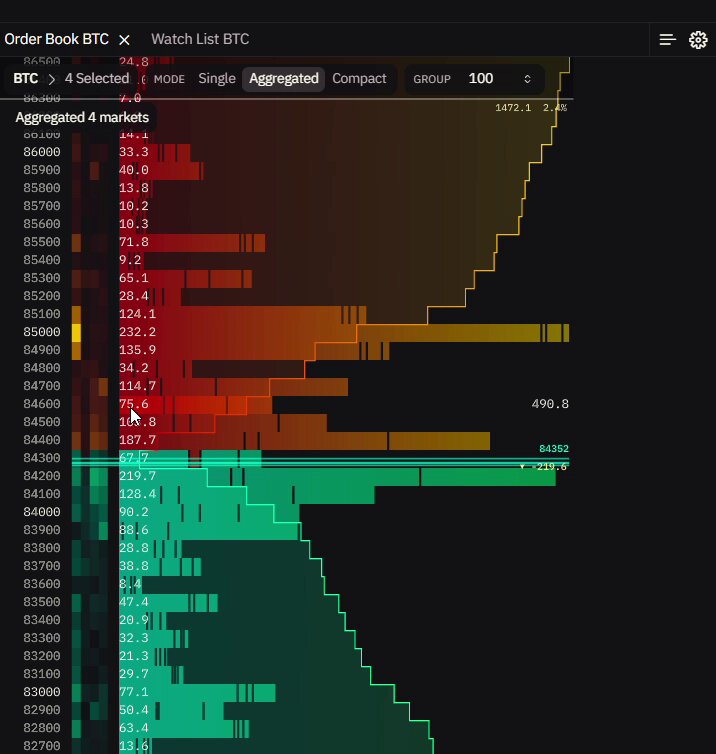Click the 85000 price level

click(x=42, y=332)
